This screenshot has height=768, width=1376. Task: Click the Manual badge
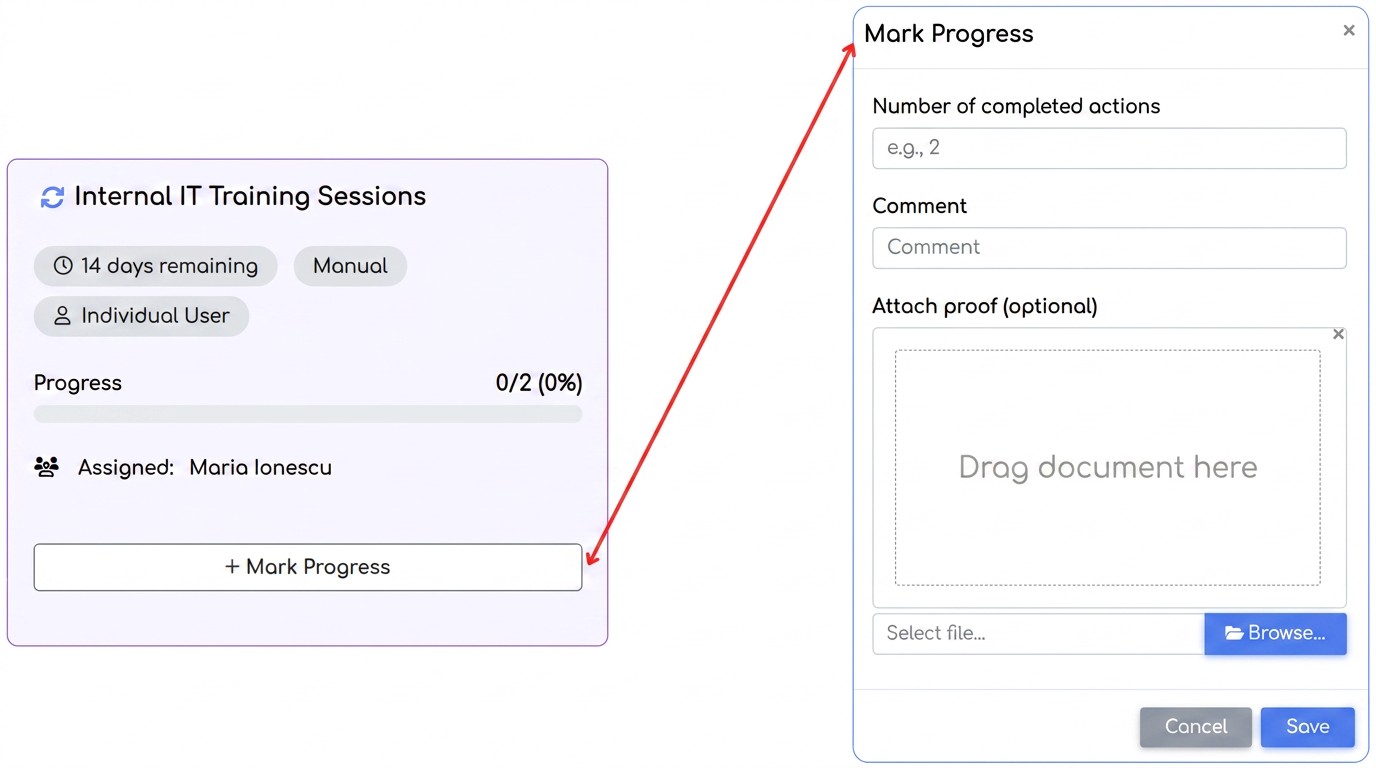350,266
